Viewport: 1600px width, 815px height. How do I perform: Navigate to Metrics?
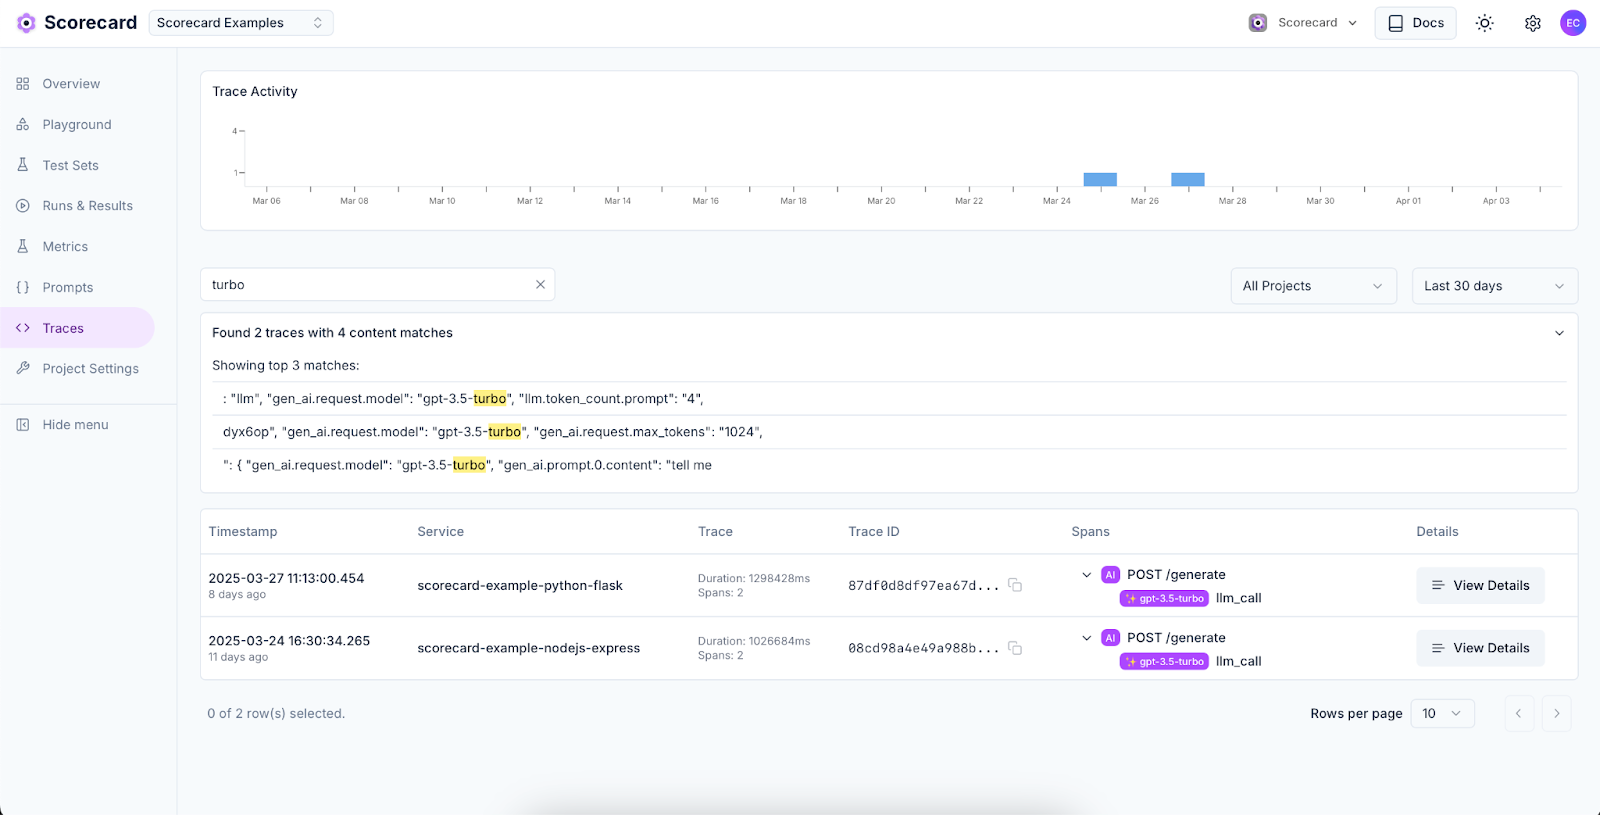pos(65,247)
